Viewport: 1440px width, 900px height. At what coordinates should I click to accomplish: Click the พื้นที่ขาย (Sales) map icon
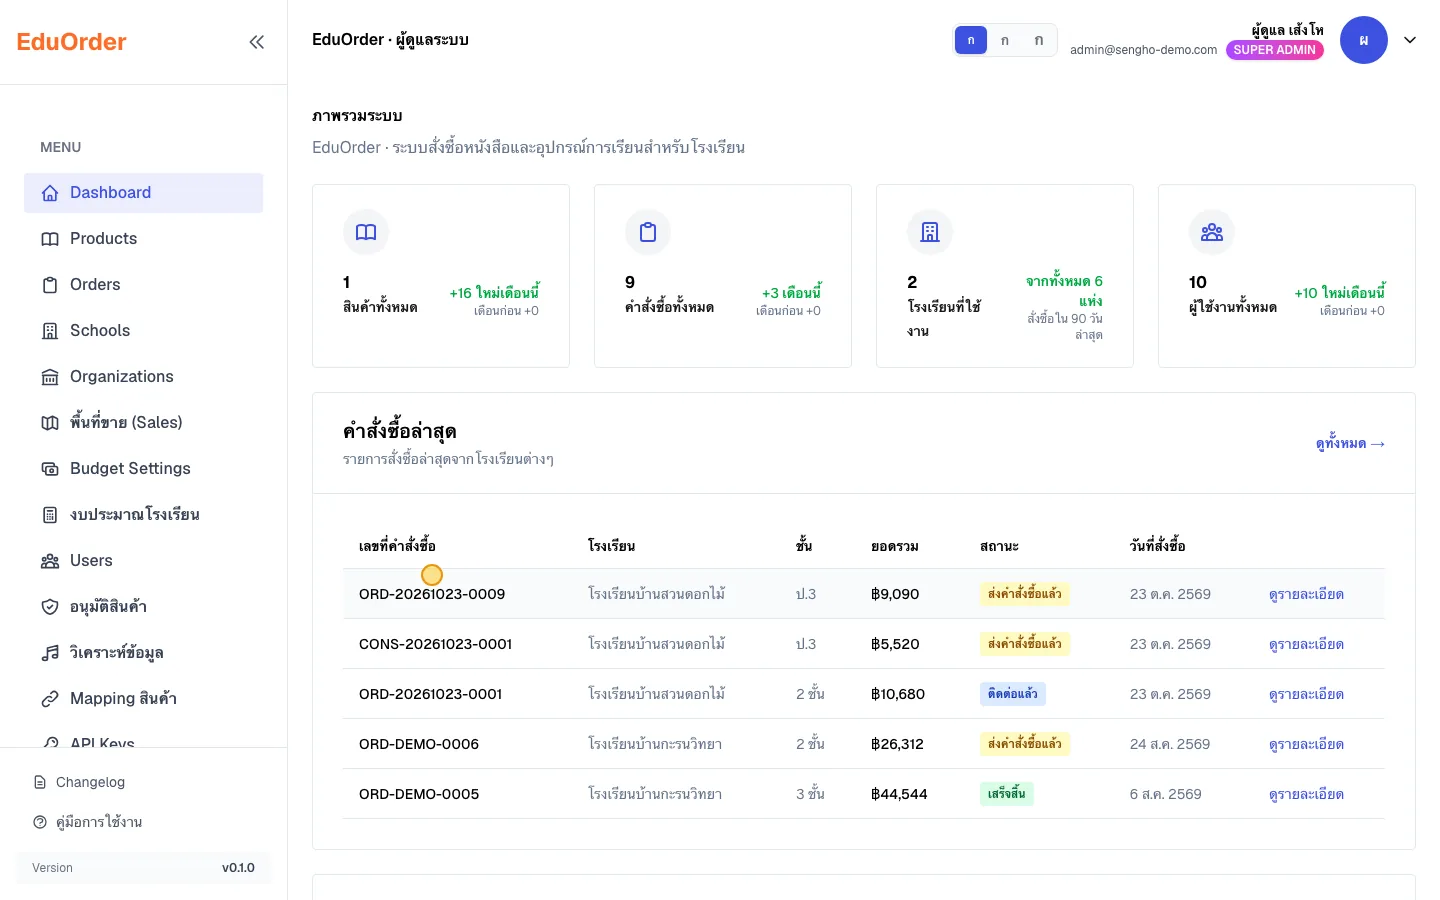(50, 423)
